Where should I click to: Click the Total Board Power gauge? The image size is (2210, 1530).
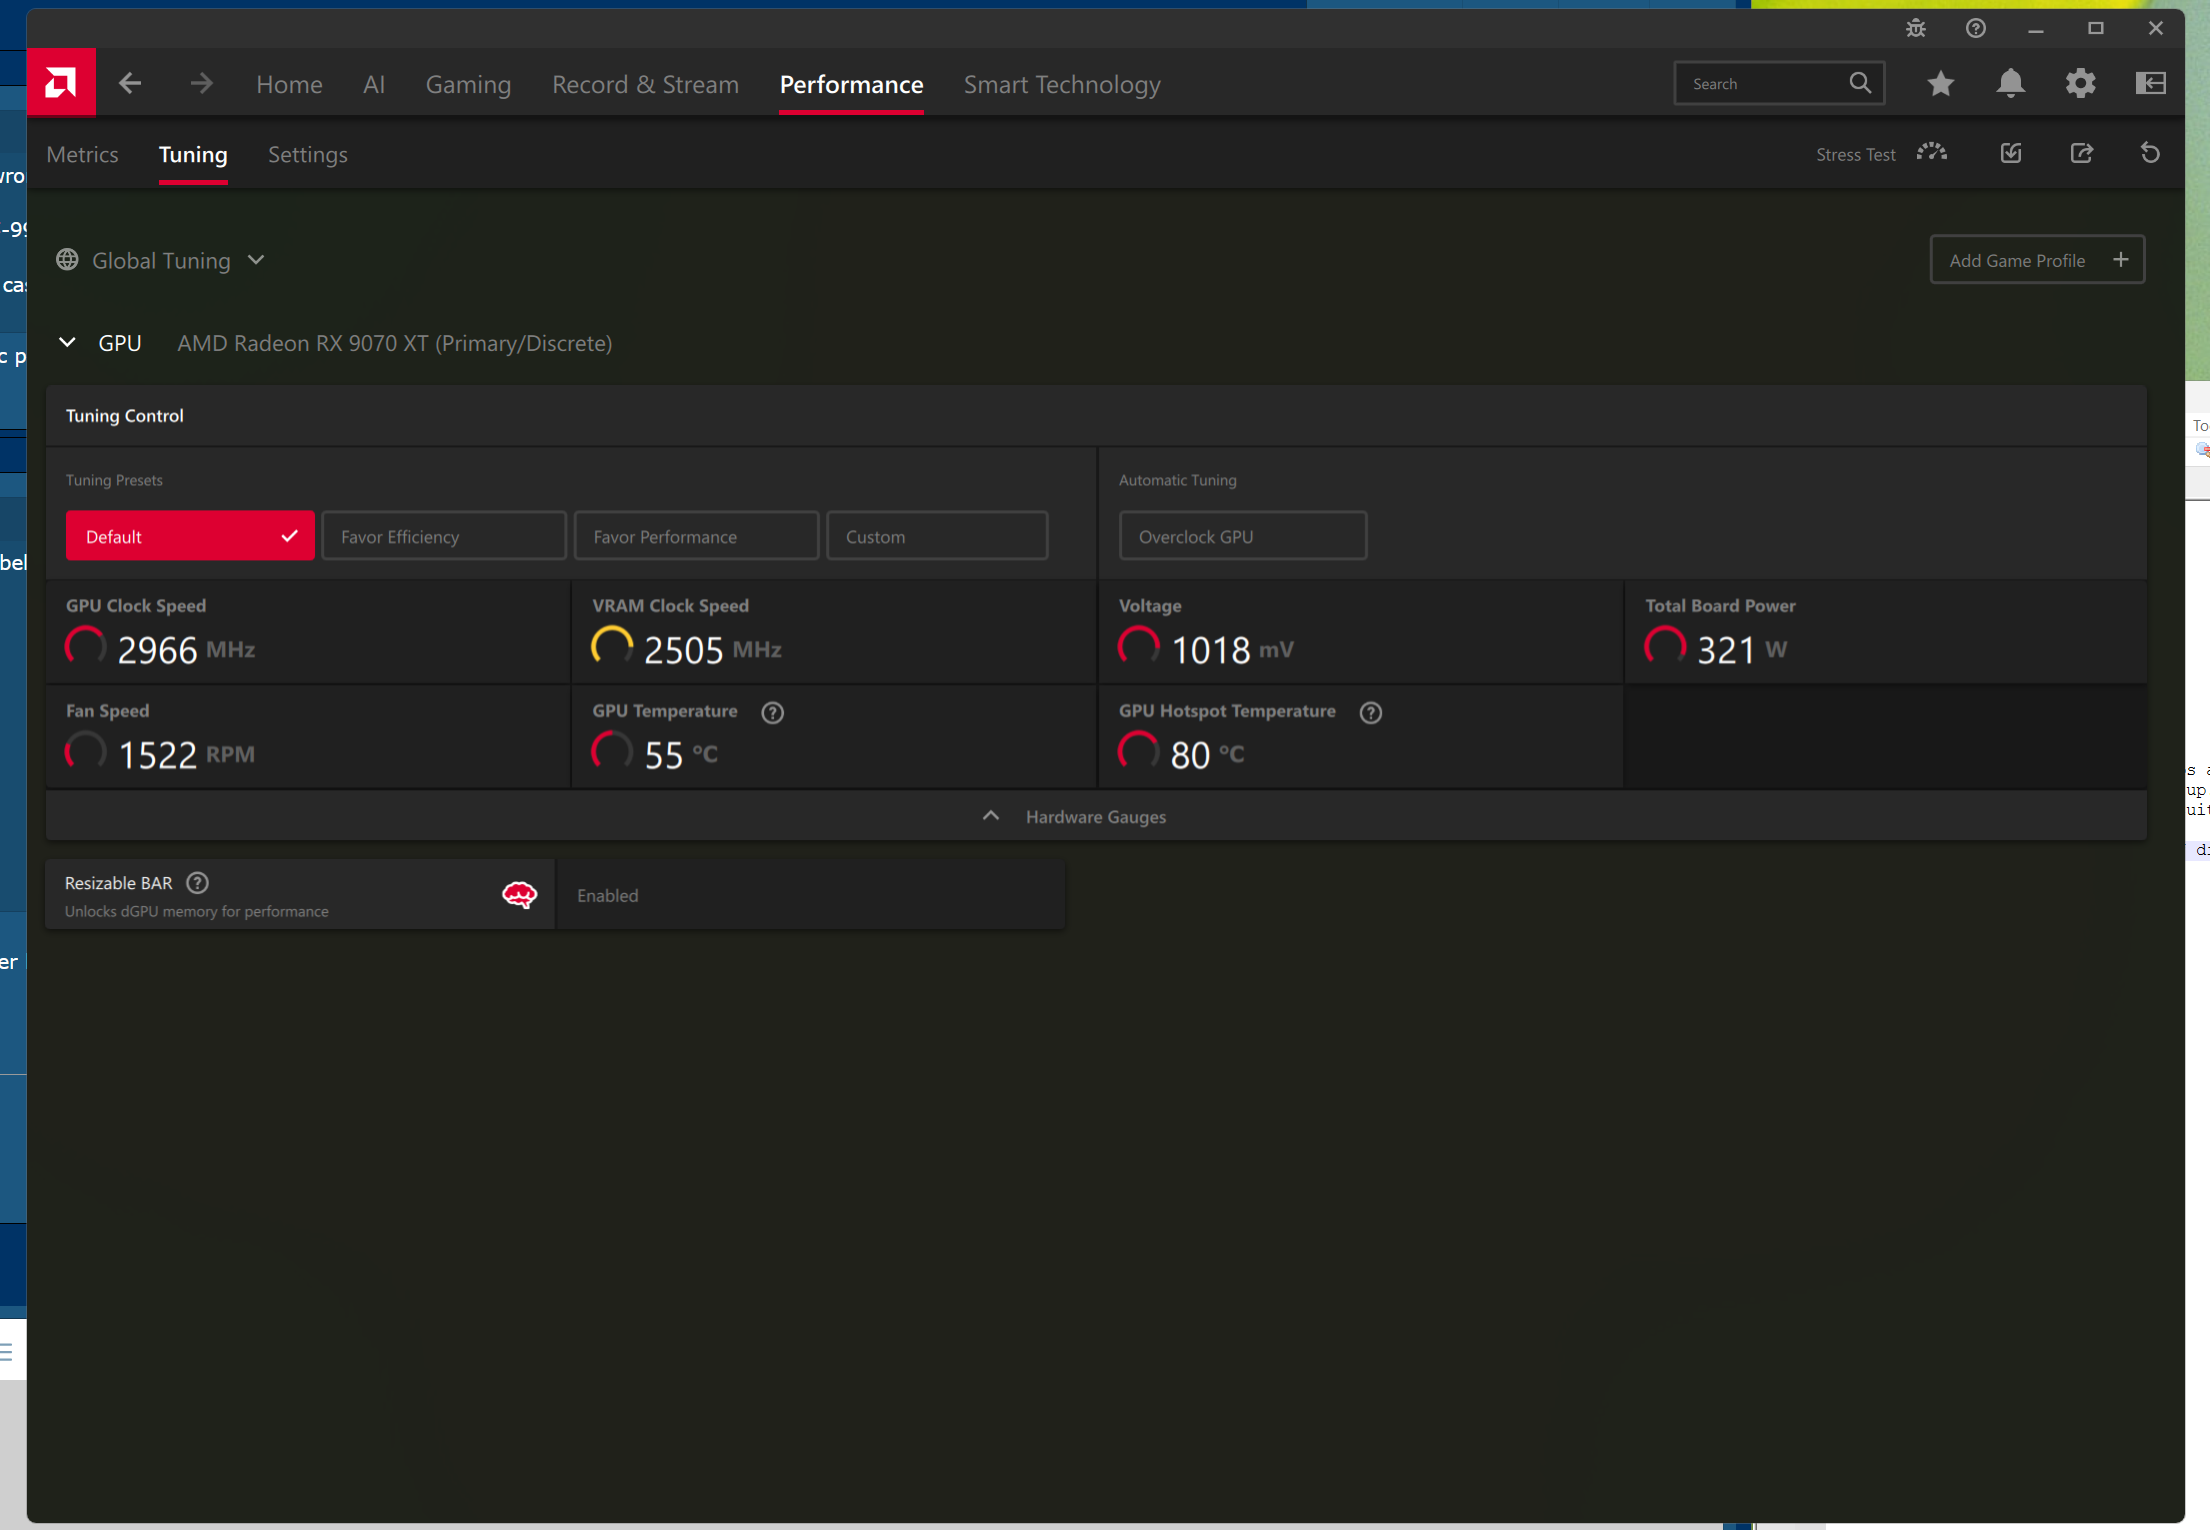pos(1665,647)
